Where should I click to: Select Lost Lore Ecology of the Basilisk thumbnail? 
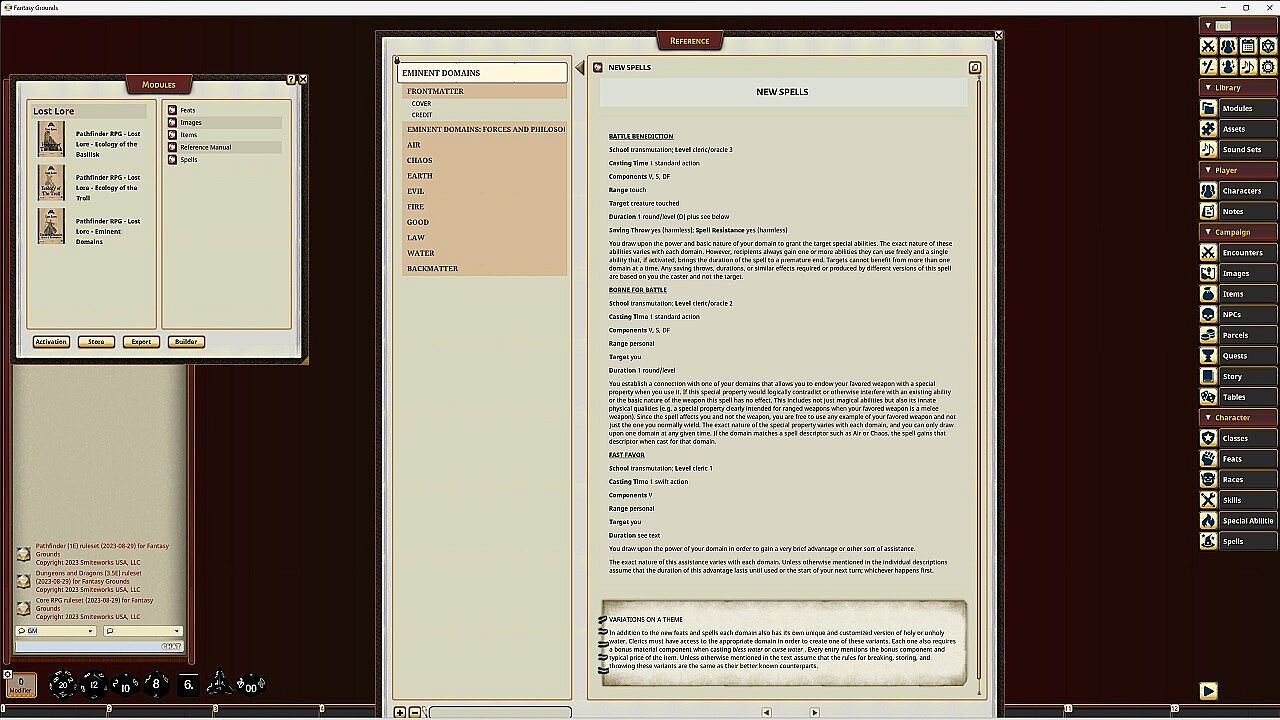(51, 139)
